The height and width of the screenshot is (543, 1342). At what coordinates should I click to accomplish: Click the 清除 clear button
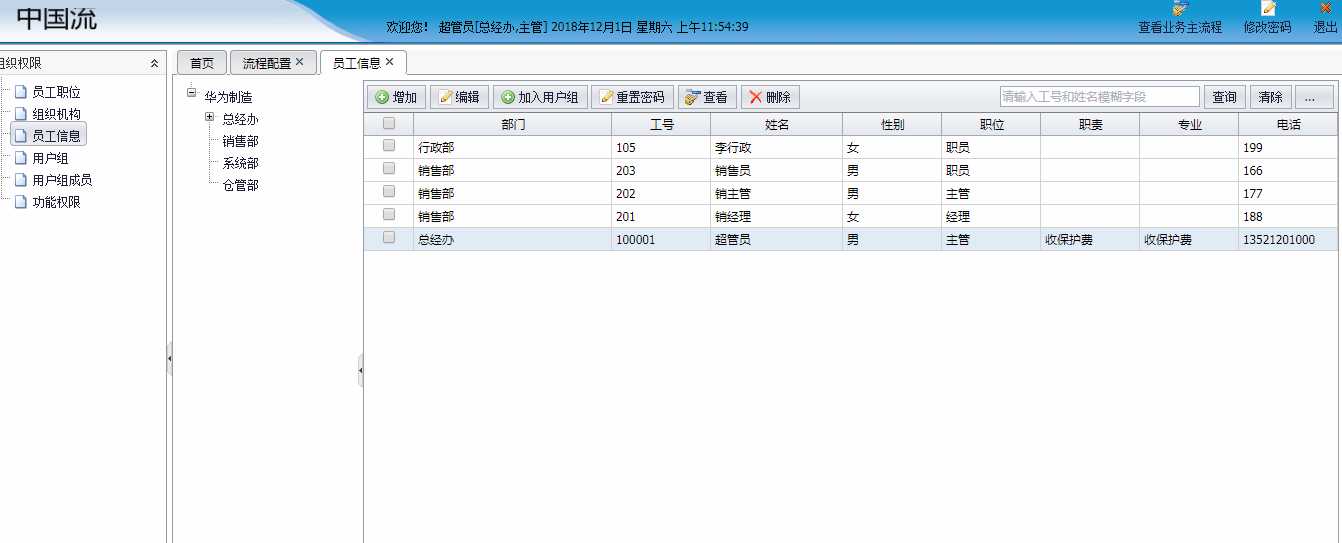(x=1270, y=97)
